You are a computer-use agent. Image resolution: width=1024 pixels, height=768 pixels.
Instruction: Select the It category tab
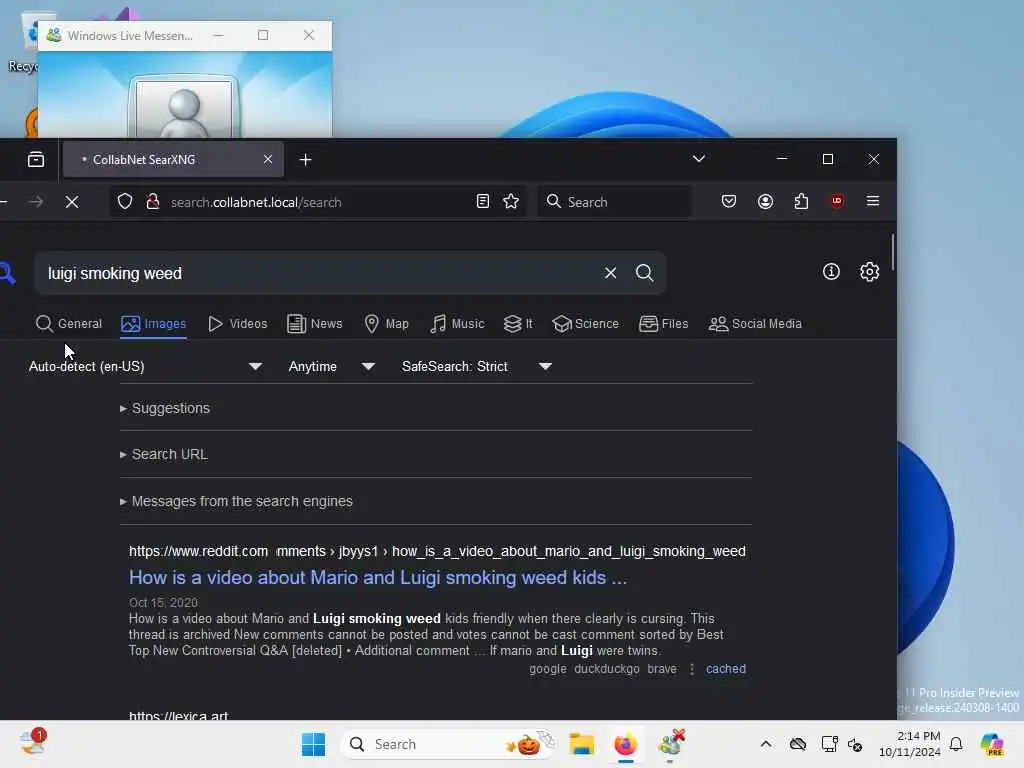click(x=518, y=323)
